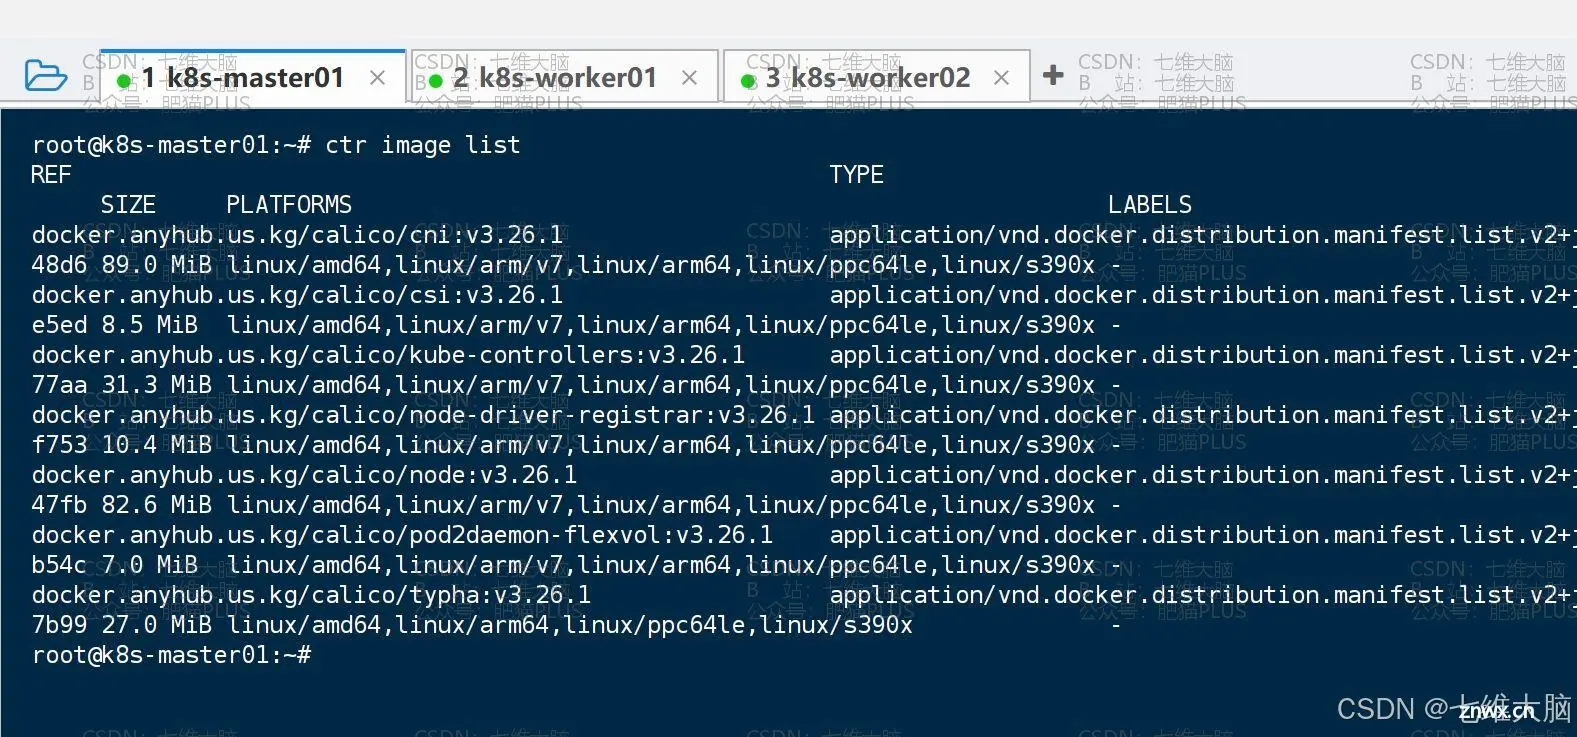Select the calico/pod2daemon-flexvol:v3.26.1 image reference

pyautogui.click(x=402, y=535)
